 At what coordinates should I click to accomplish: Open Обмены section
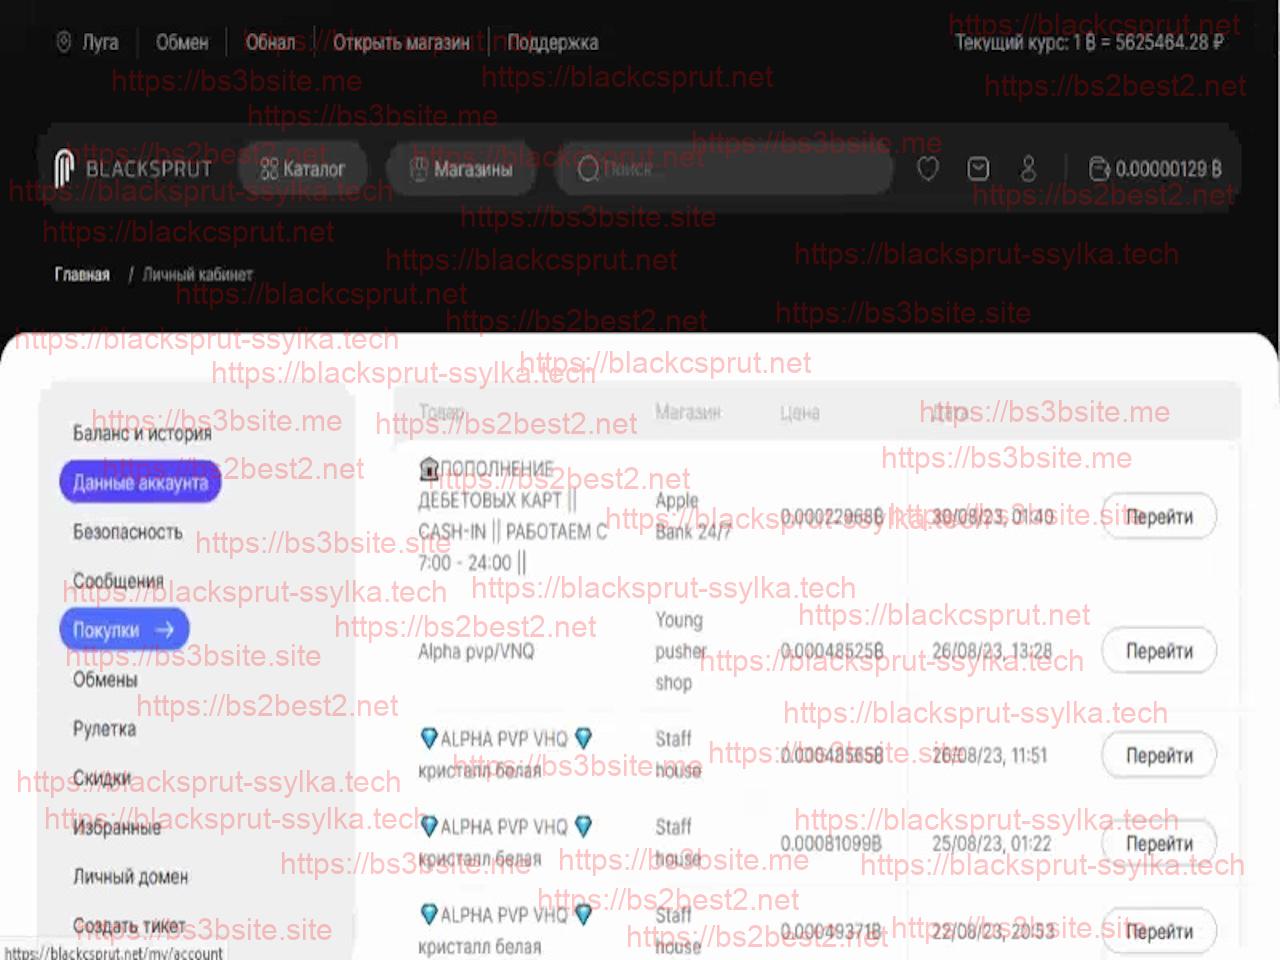[105, 679]
